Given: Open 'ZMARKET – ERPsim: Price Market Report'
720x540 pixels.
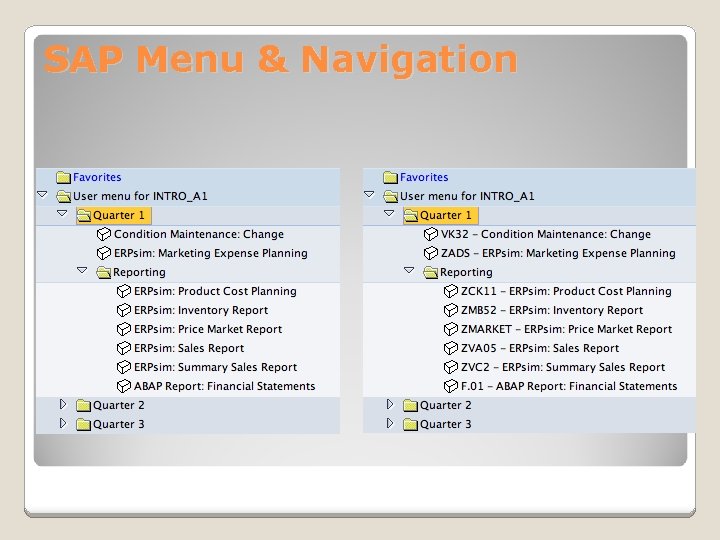Looking at the screenshot, I should [x=567, y=329].
